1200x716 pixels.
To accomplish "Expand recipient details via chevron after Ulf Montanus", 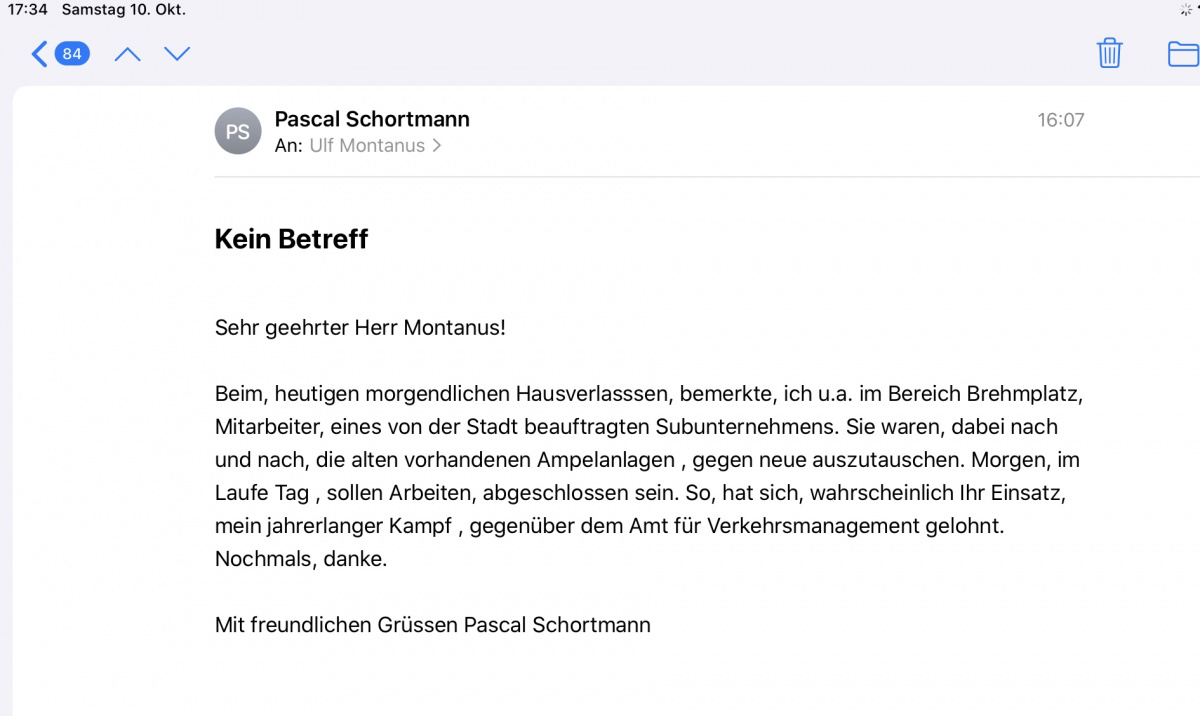I will point(436,146).
